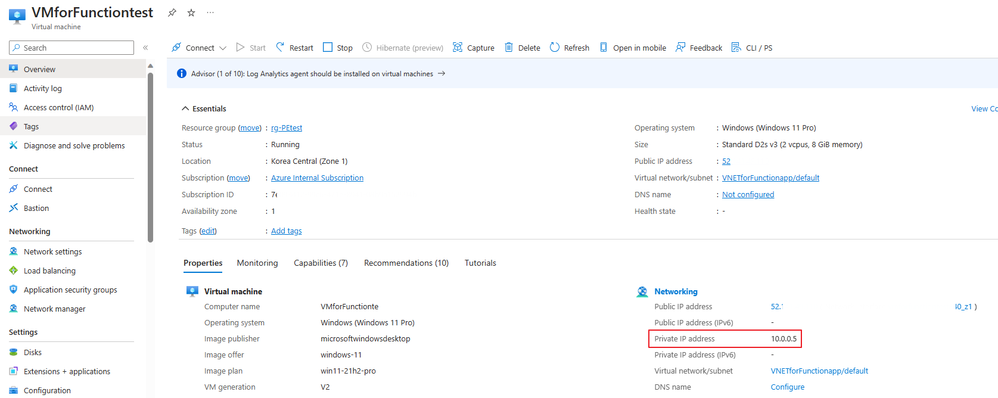Collapse the Essentials section
Image resolution: width=998 pixels, height=398 pixels.
pos(185,109)
